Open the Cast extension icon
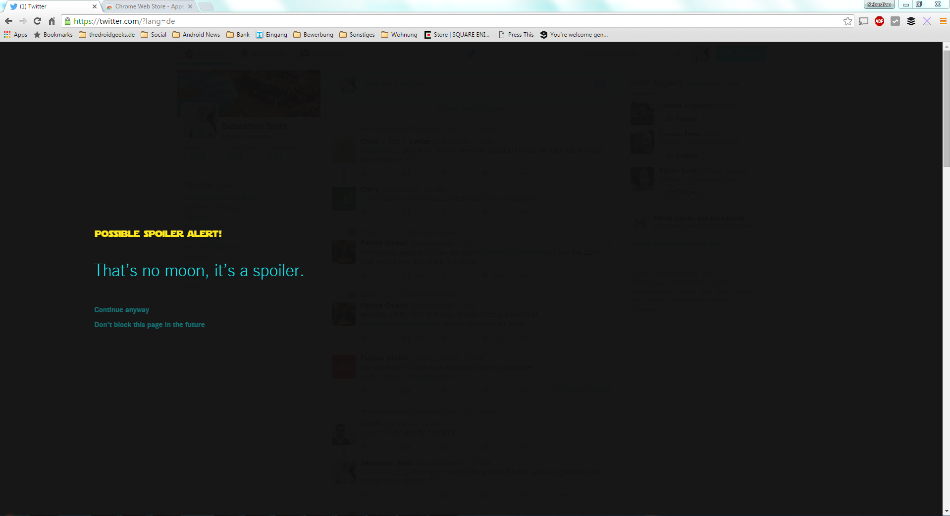 863,21
